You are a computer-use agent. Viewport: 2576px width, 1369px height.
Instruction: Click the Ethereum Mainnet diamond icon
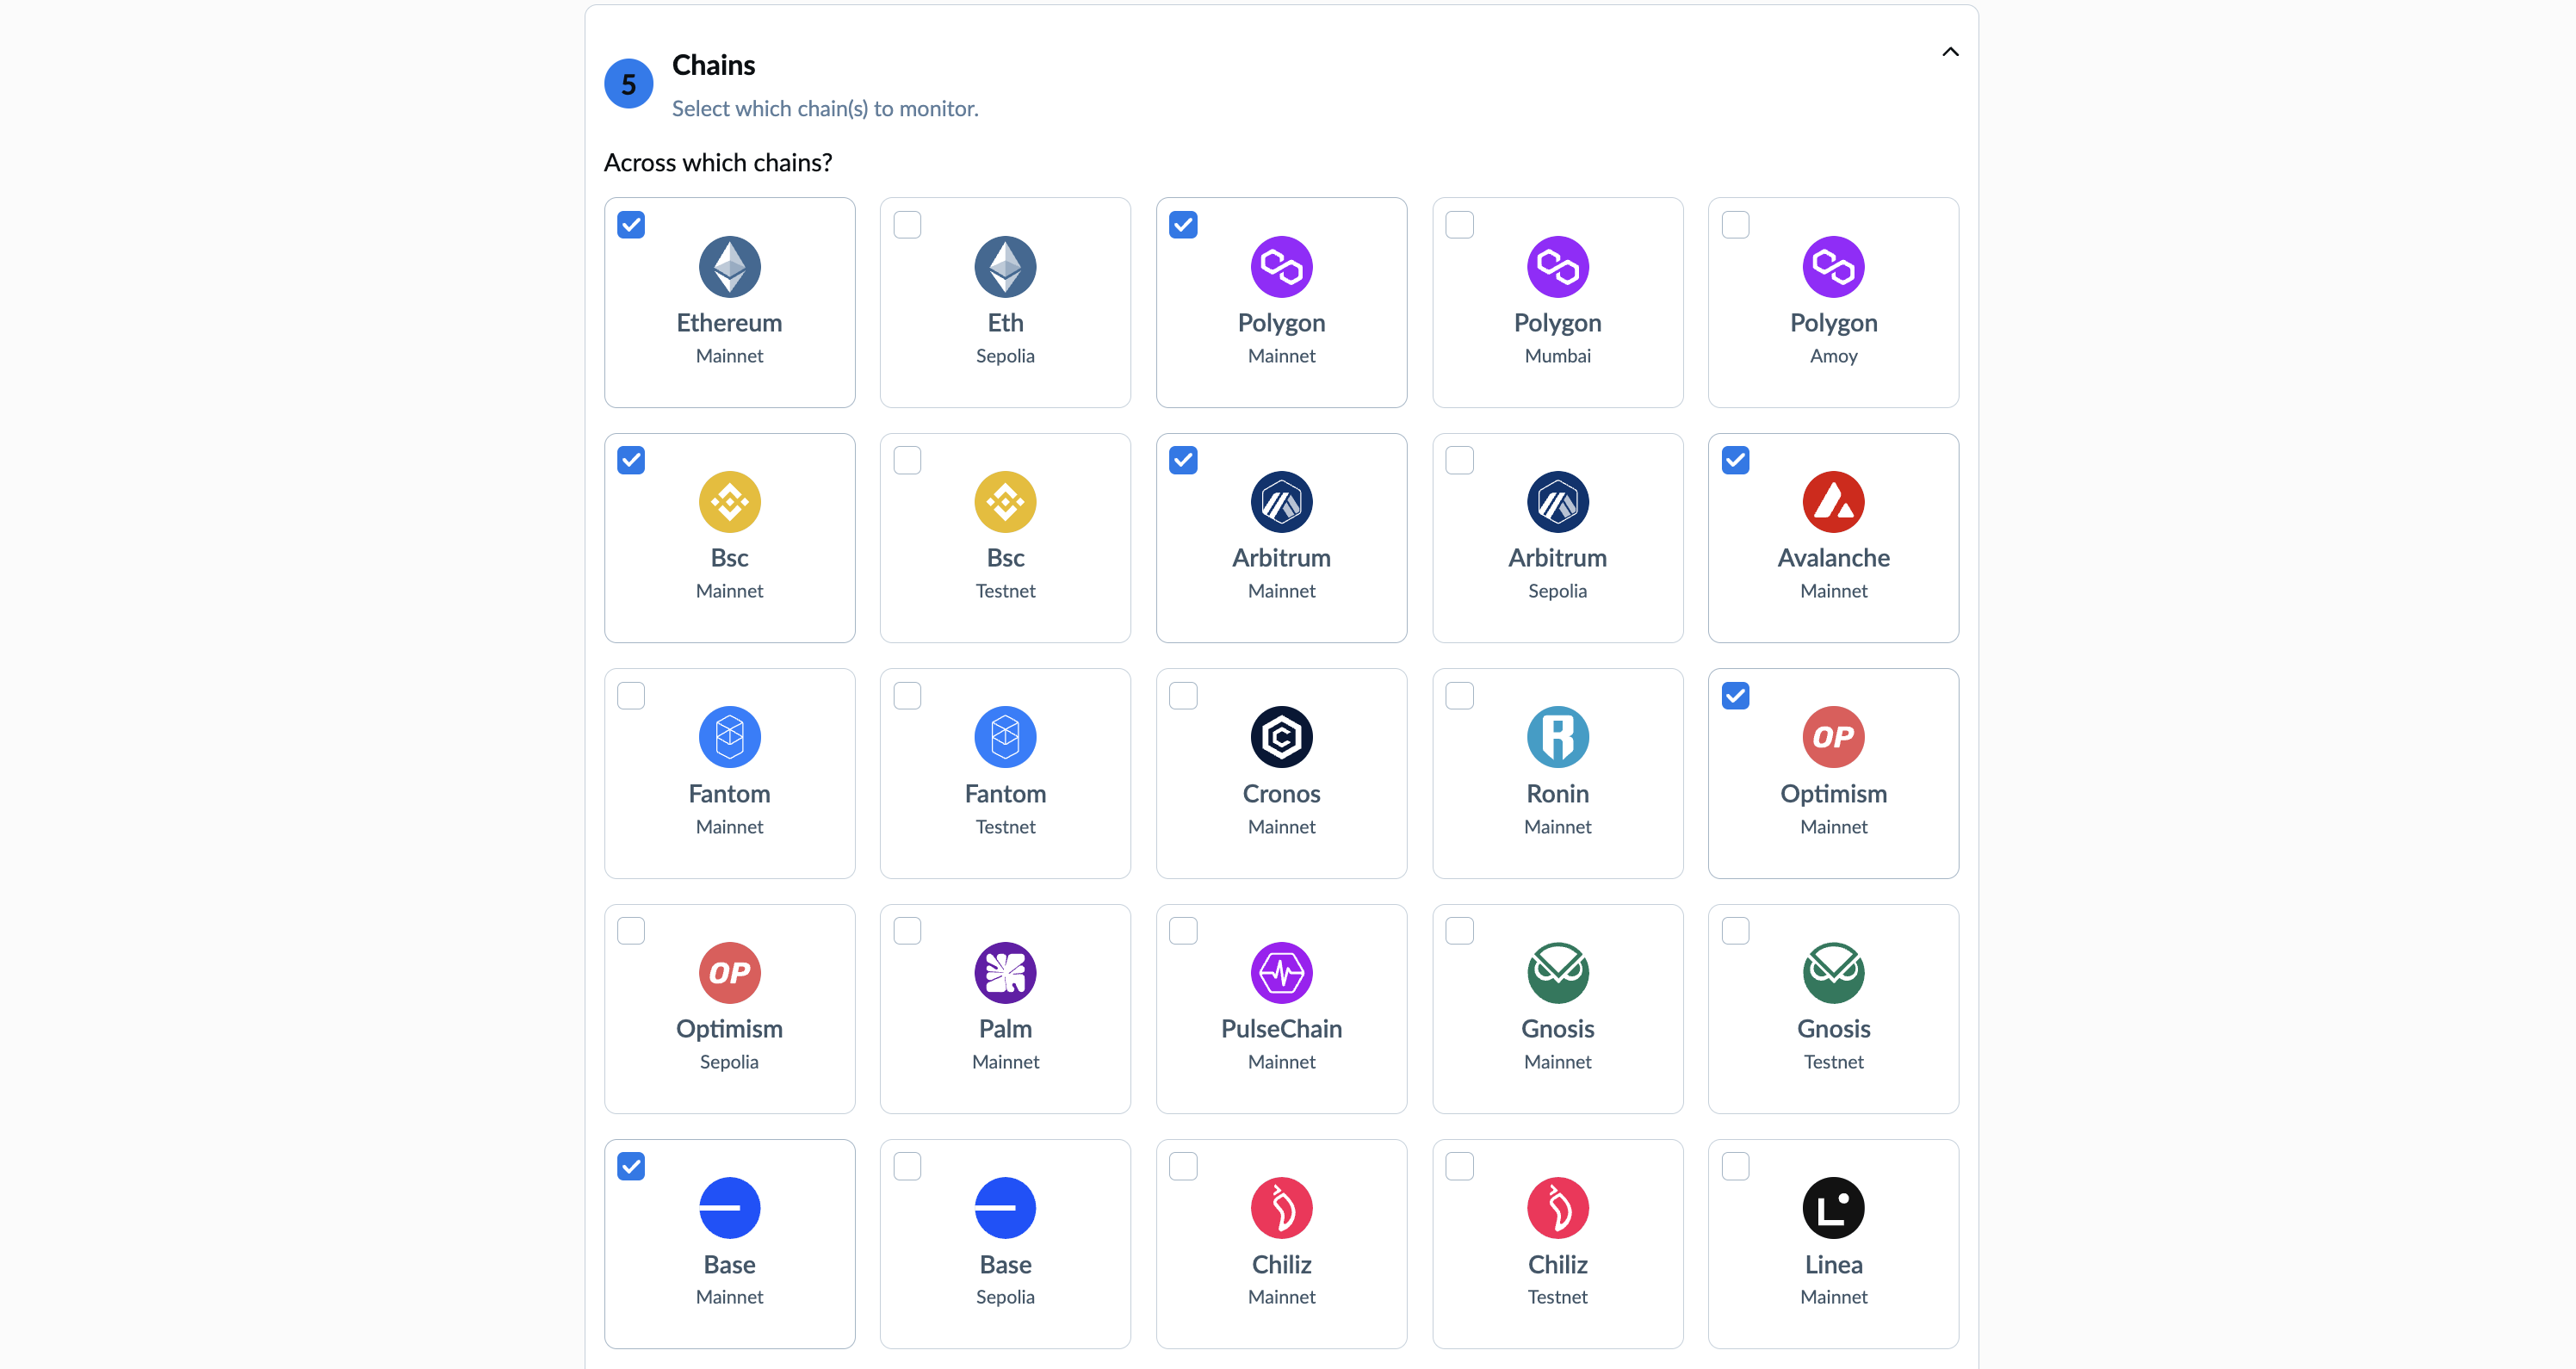tap(729, 266)
